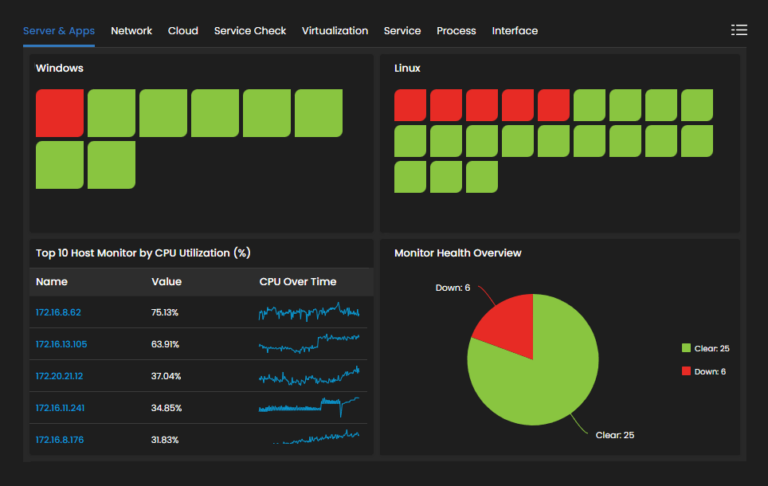Screen dimensions: 768x486
Task: Open host 172.16.8.62 link
Action: [58, 312]
